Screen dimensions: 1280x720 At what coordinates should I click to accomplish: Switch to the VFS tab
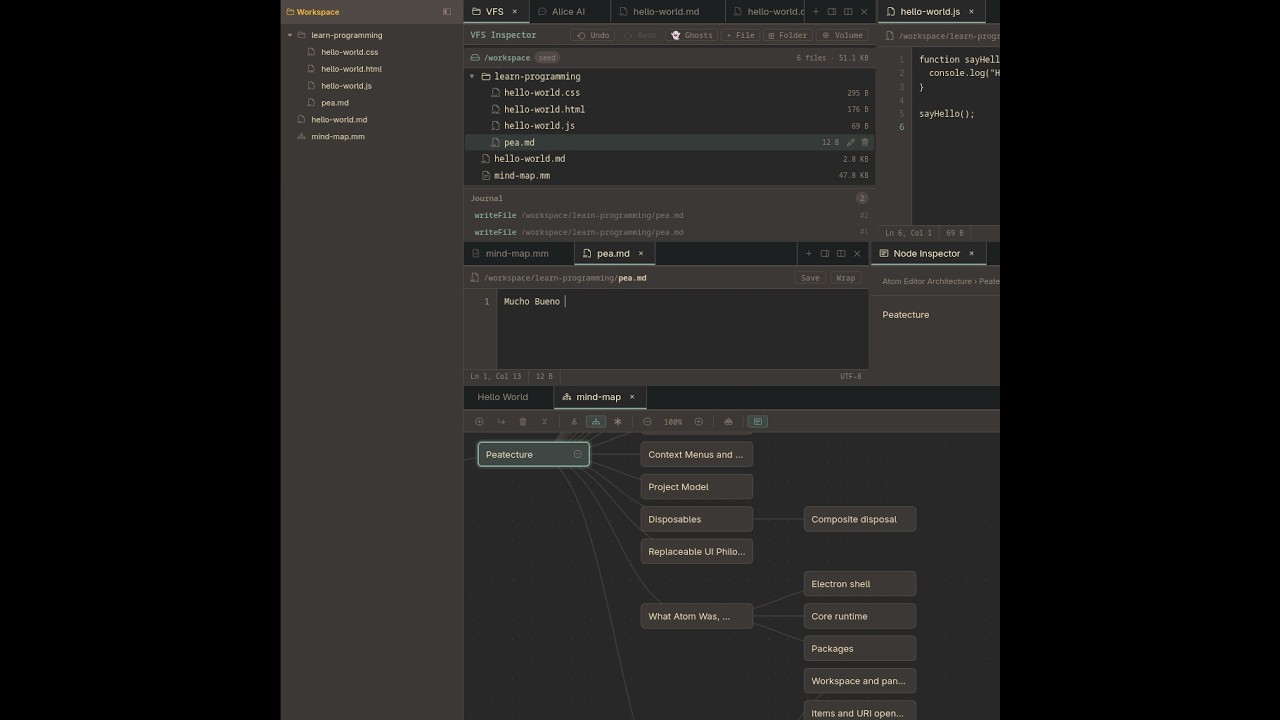pos(495,12)
